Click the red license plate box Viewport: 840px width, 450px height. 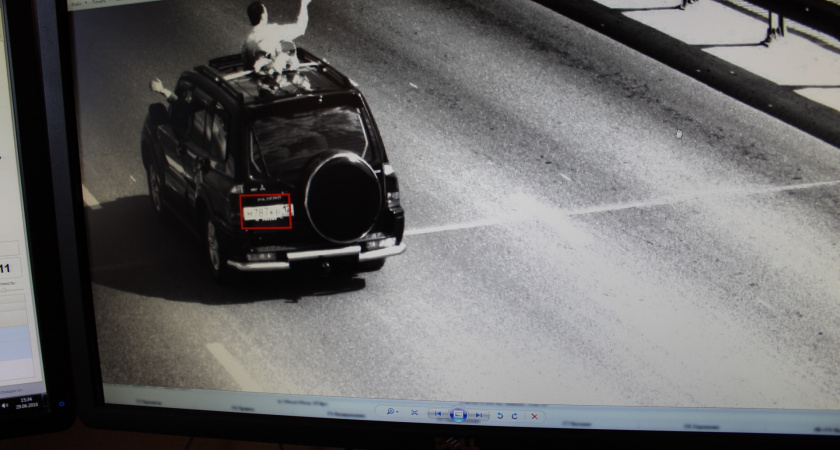pos(265,211)
